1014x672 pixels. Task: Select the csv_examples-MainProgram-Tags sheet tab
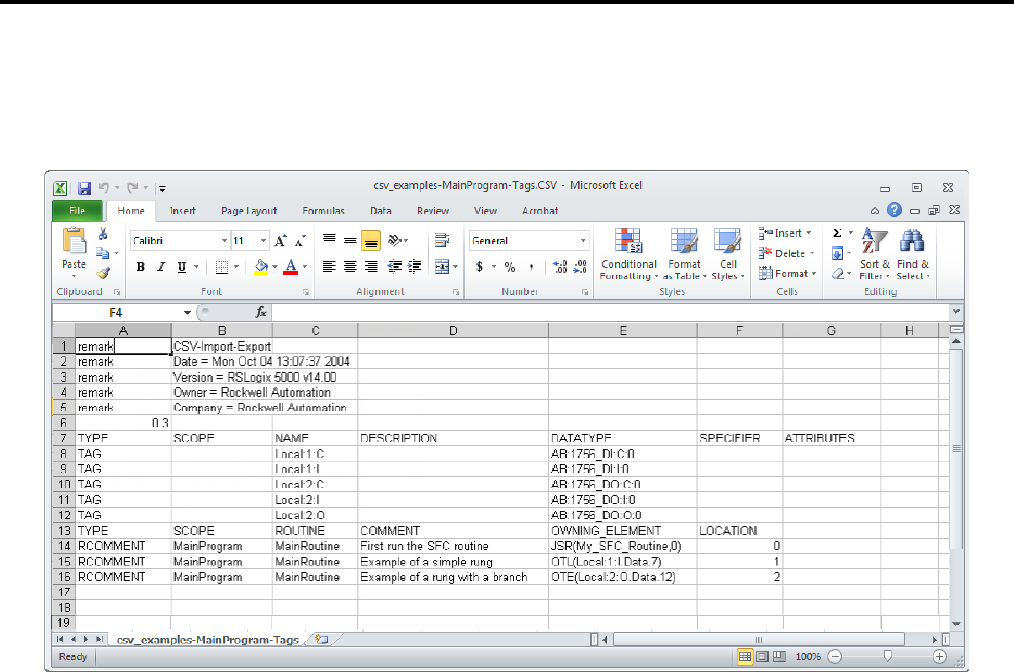click(208, 639)
